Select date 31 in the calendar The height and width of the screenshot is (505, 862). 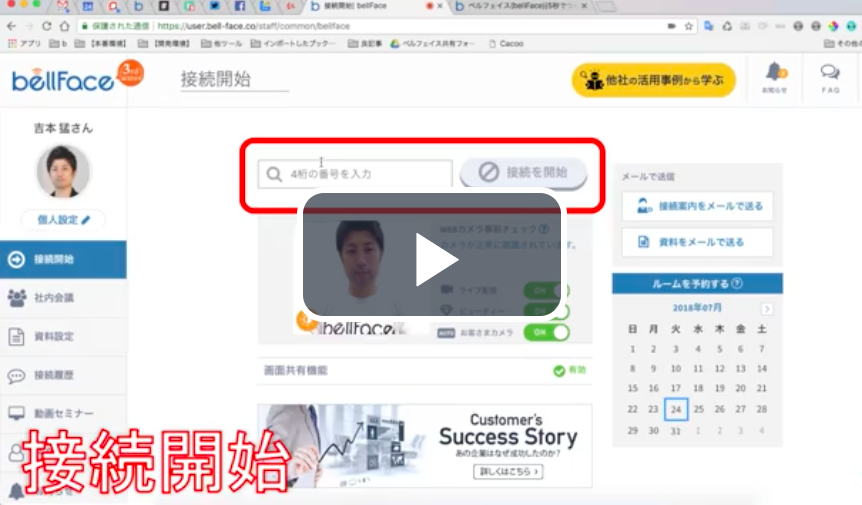point(676,431)
